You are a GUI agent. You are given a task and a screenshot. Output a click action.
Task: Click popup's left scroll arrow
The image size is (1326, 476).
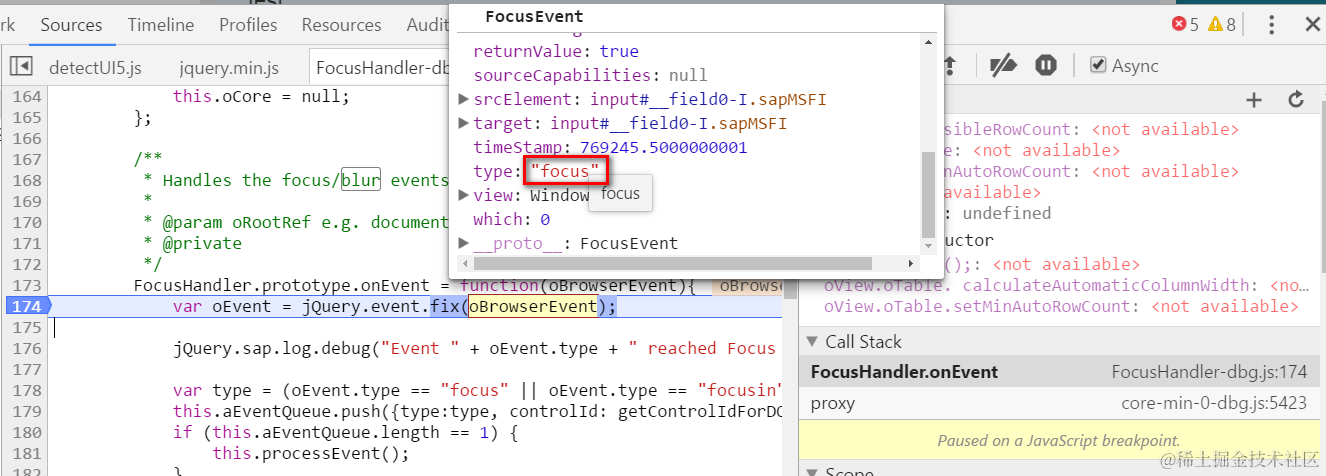[463, 263]
